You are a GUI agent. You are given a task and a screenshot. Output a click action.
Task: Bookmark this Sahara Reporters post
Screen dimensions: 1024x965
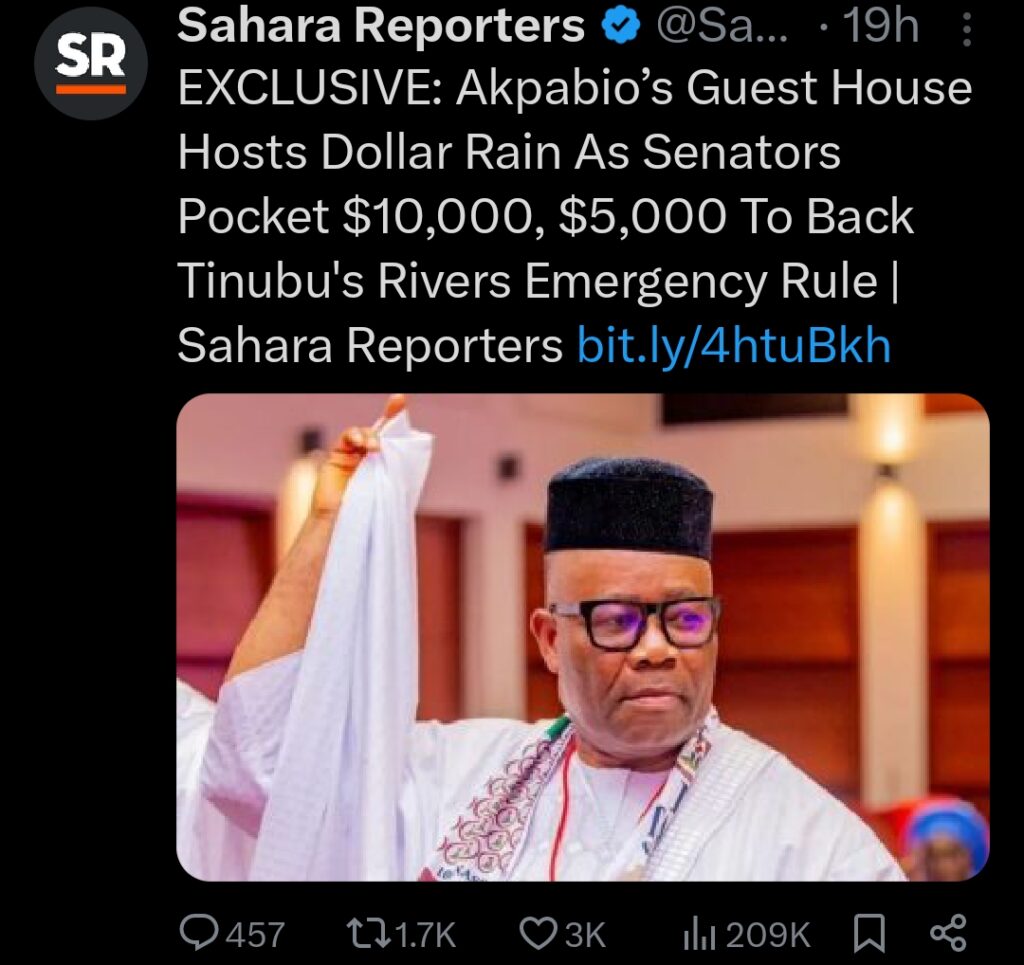(869, 933)
